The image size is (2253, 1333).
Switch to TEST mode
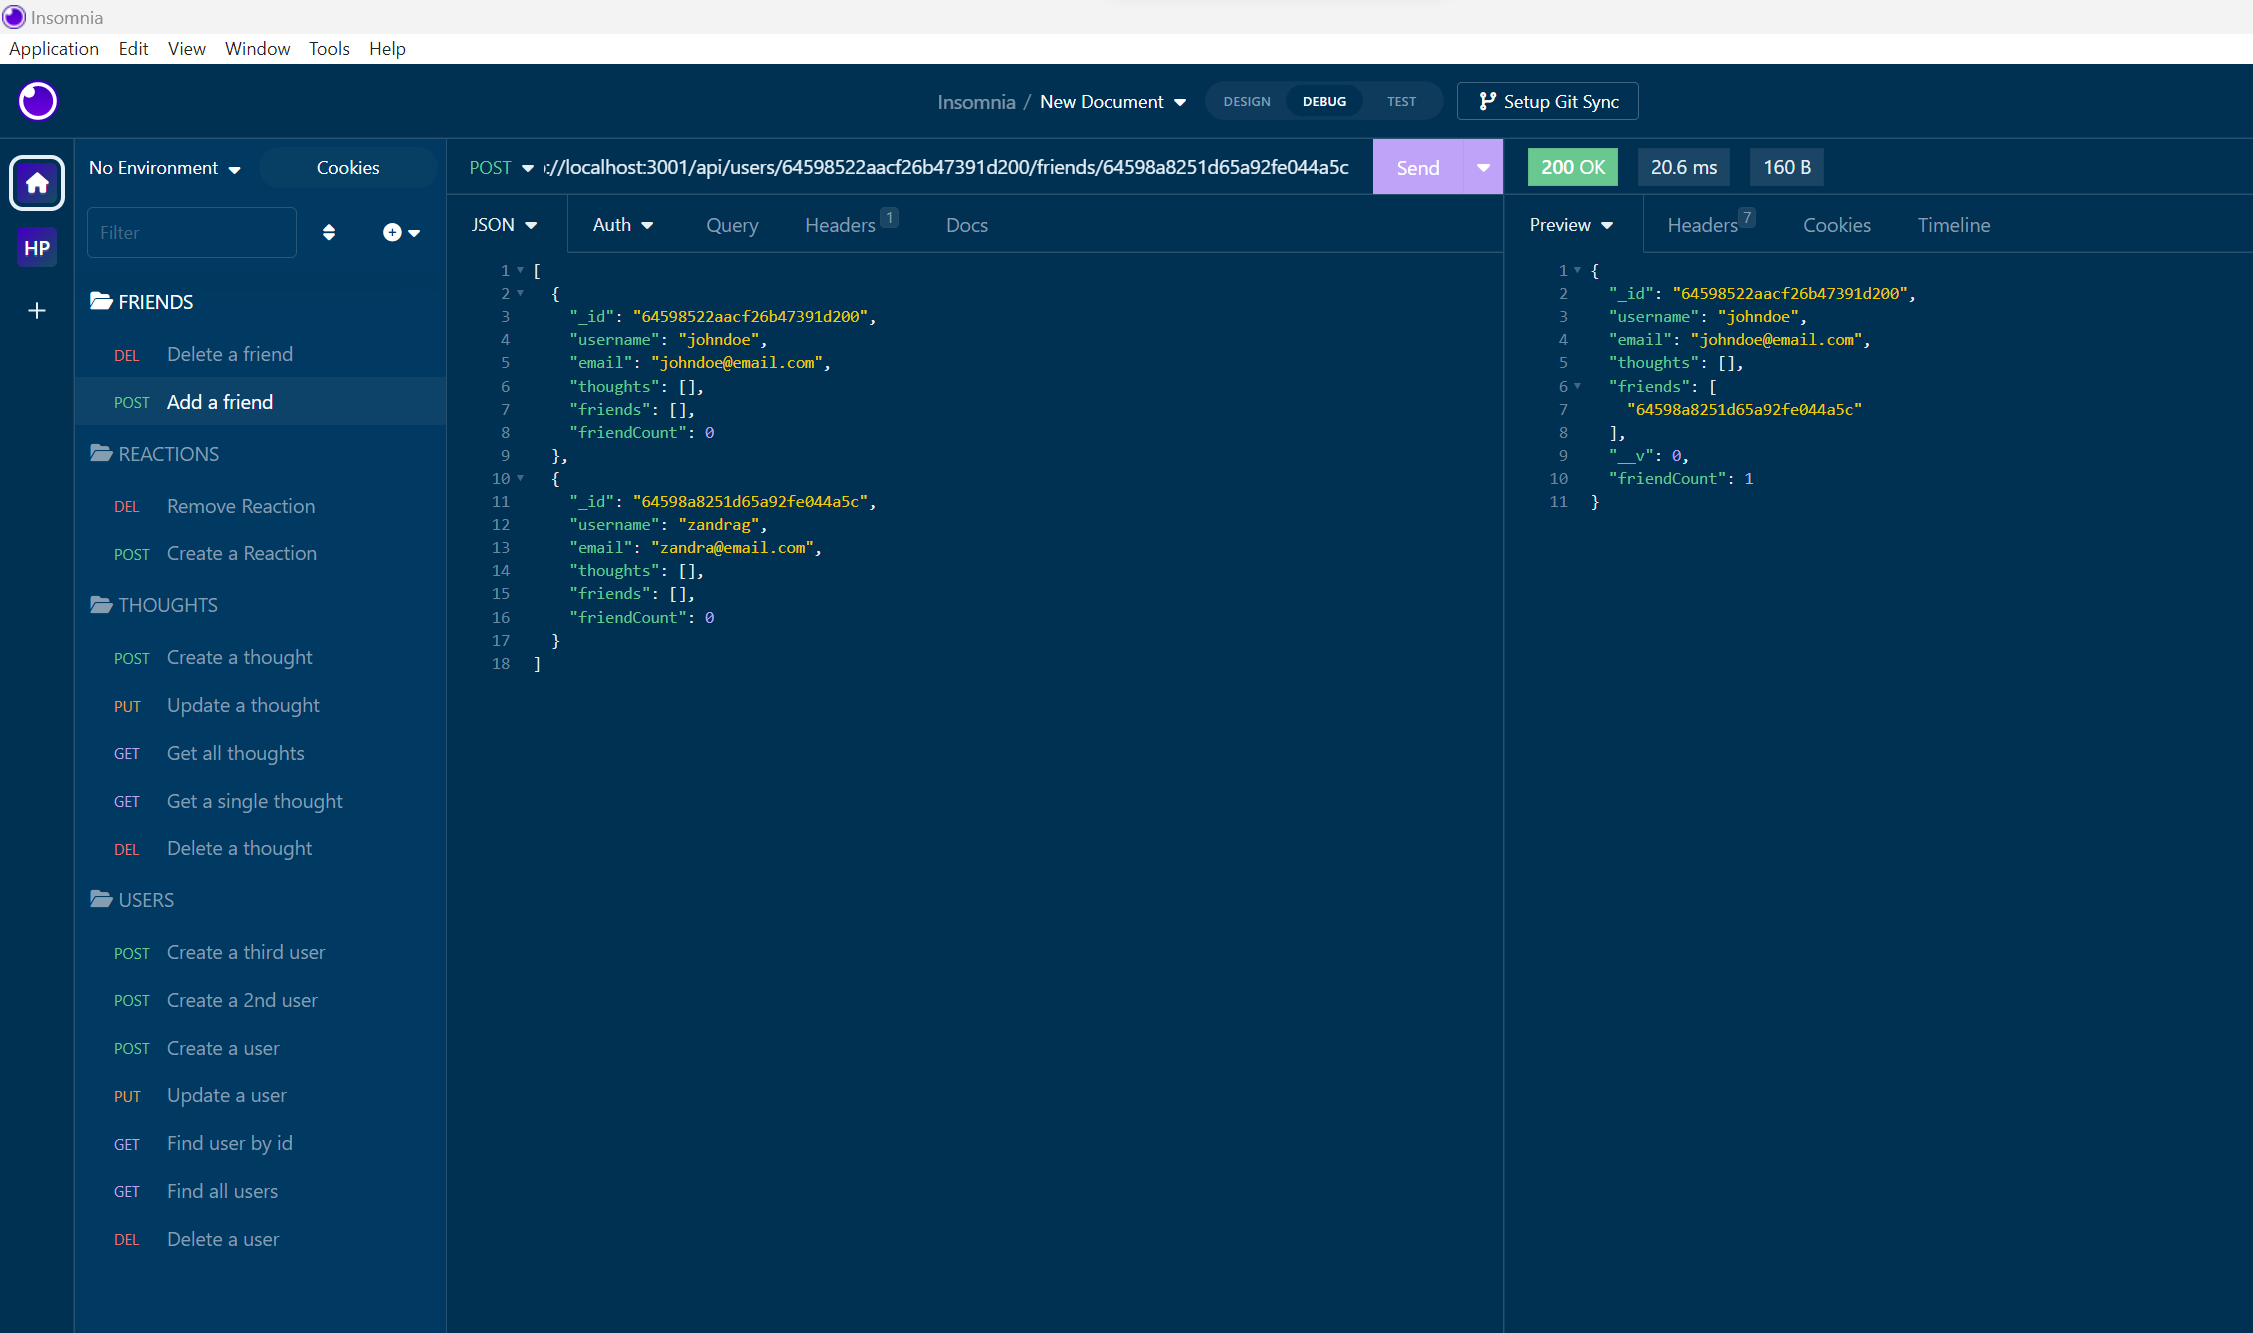(x=1401, y=101)
